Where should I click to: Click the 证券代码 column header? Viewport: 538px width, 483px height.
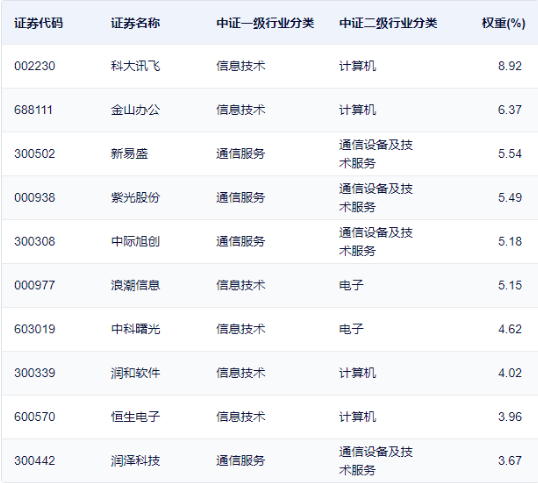(38, 23)
